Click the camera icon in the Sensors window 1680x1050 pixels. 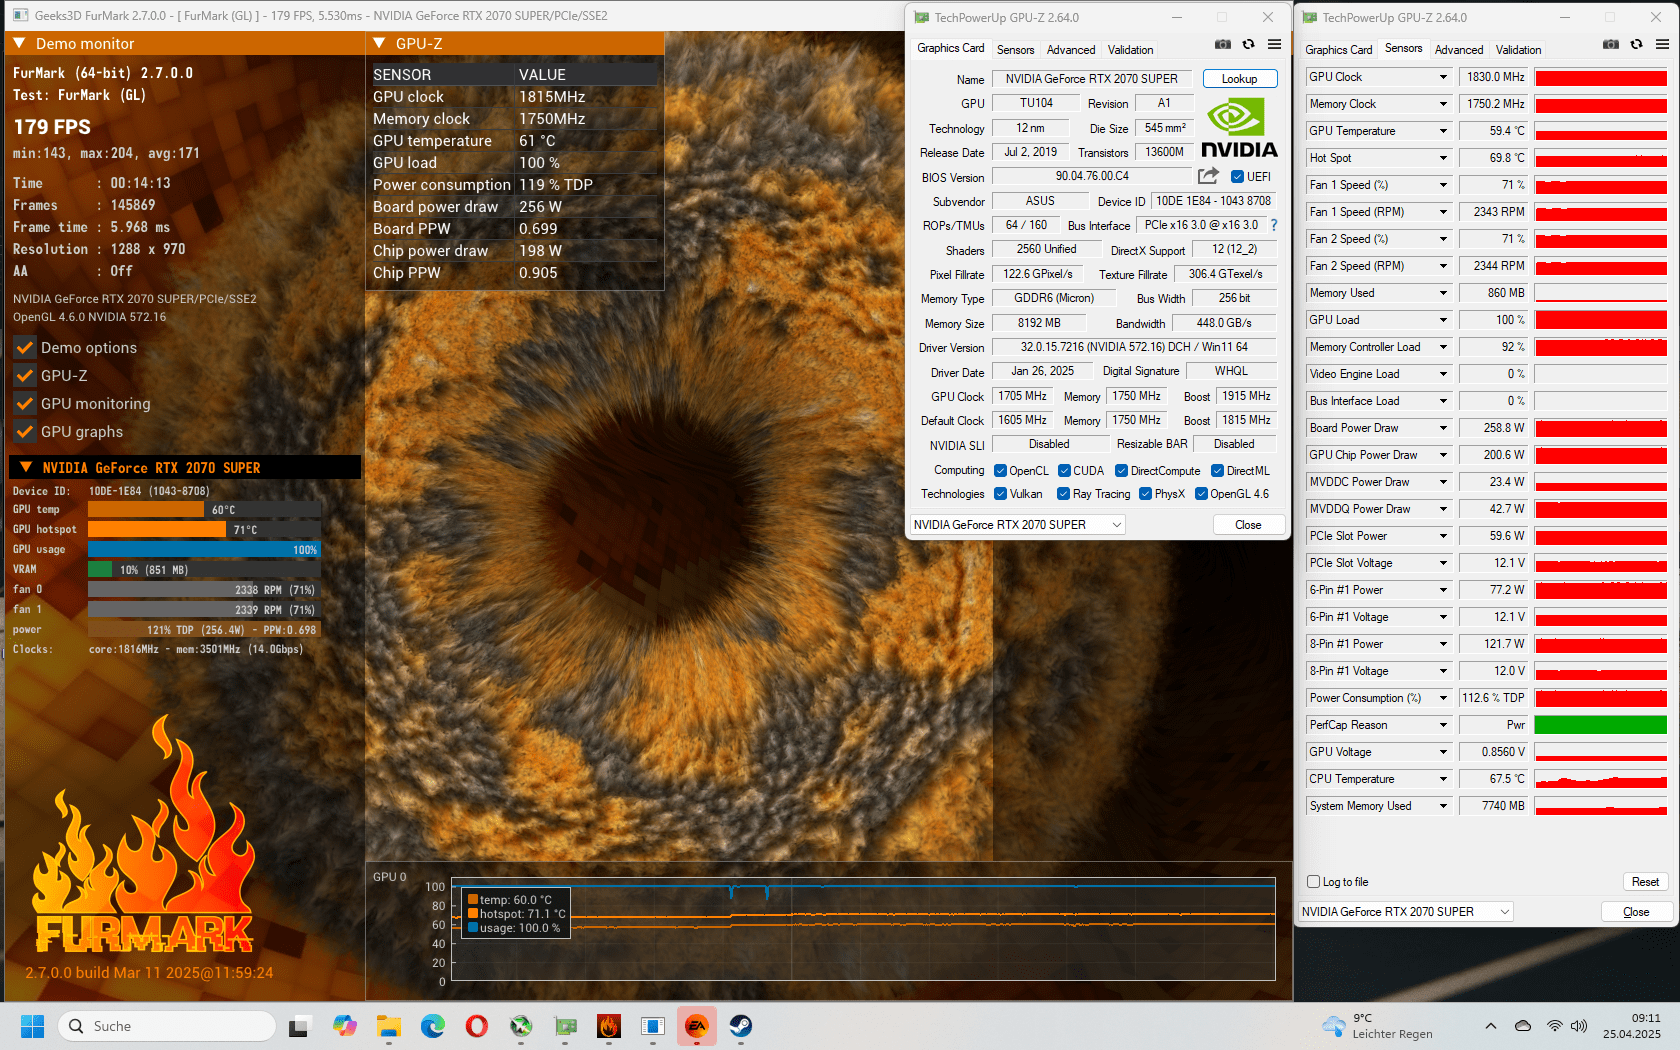(x=1610, y=44)
